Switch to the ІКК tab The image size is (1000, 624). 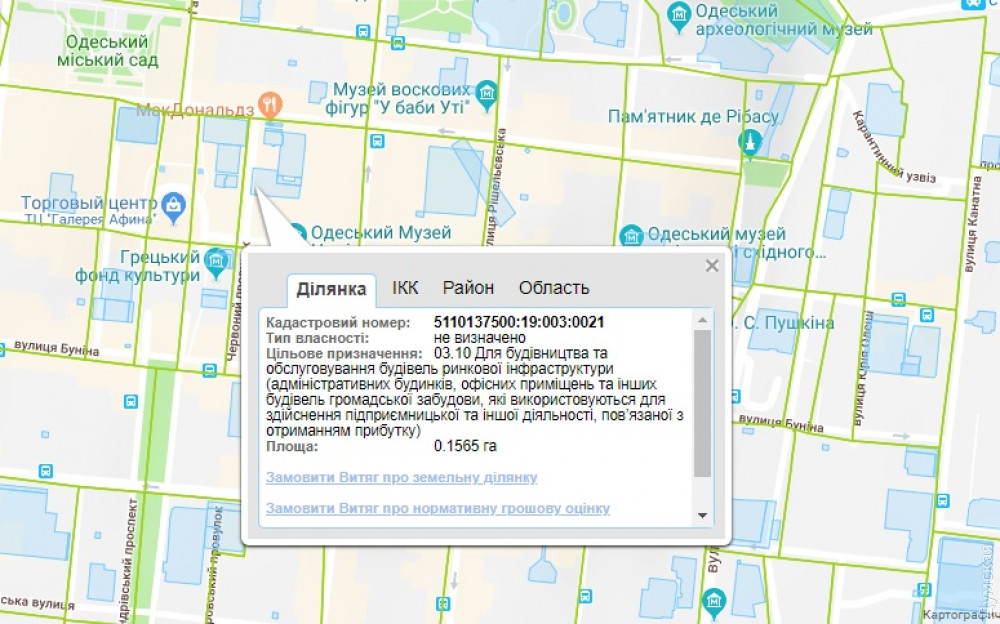pyautogui.click(x=405, y=288)
